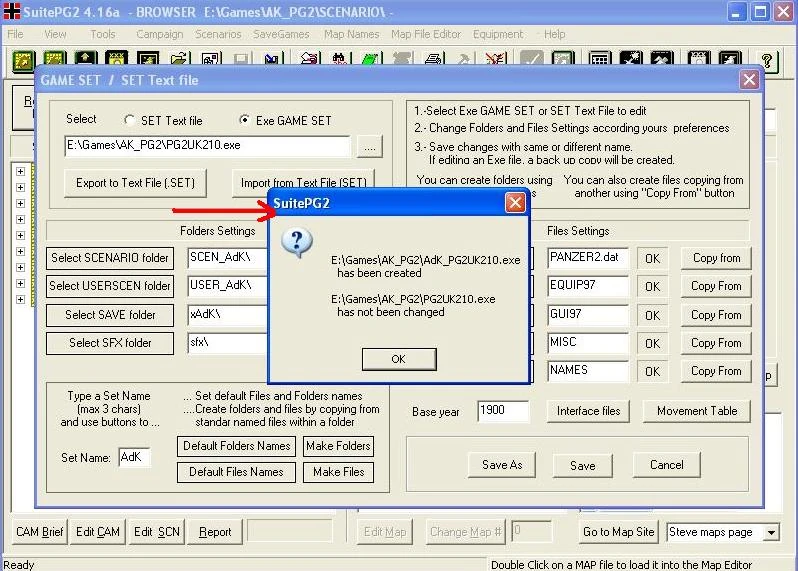Screen dimensions: 798x571
Task: Click the green toolbar icon with yellow arrow
Action: pos(23,61)
